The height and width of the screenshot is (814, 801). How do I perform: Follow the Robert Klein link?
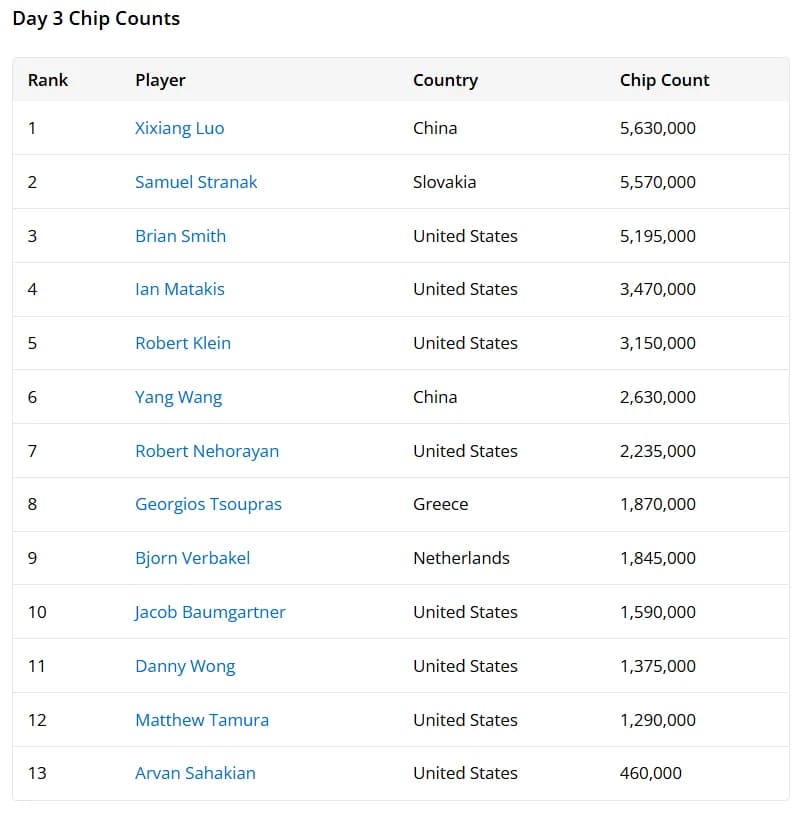coord(183,343)
